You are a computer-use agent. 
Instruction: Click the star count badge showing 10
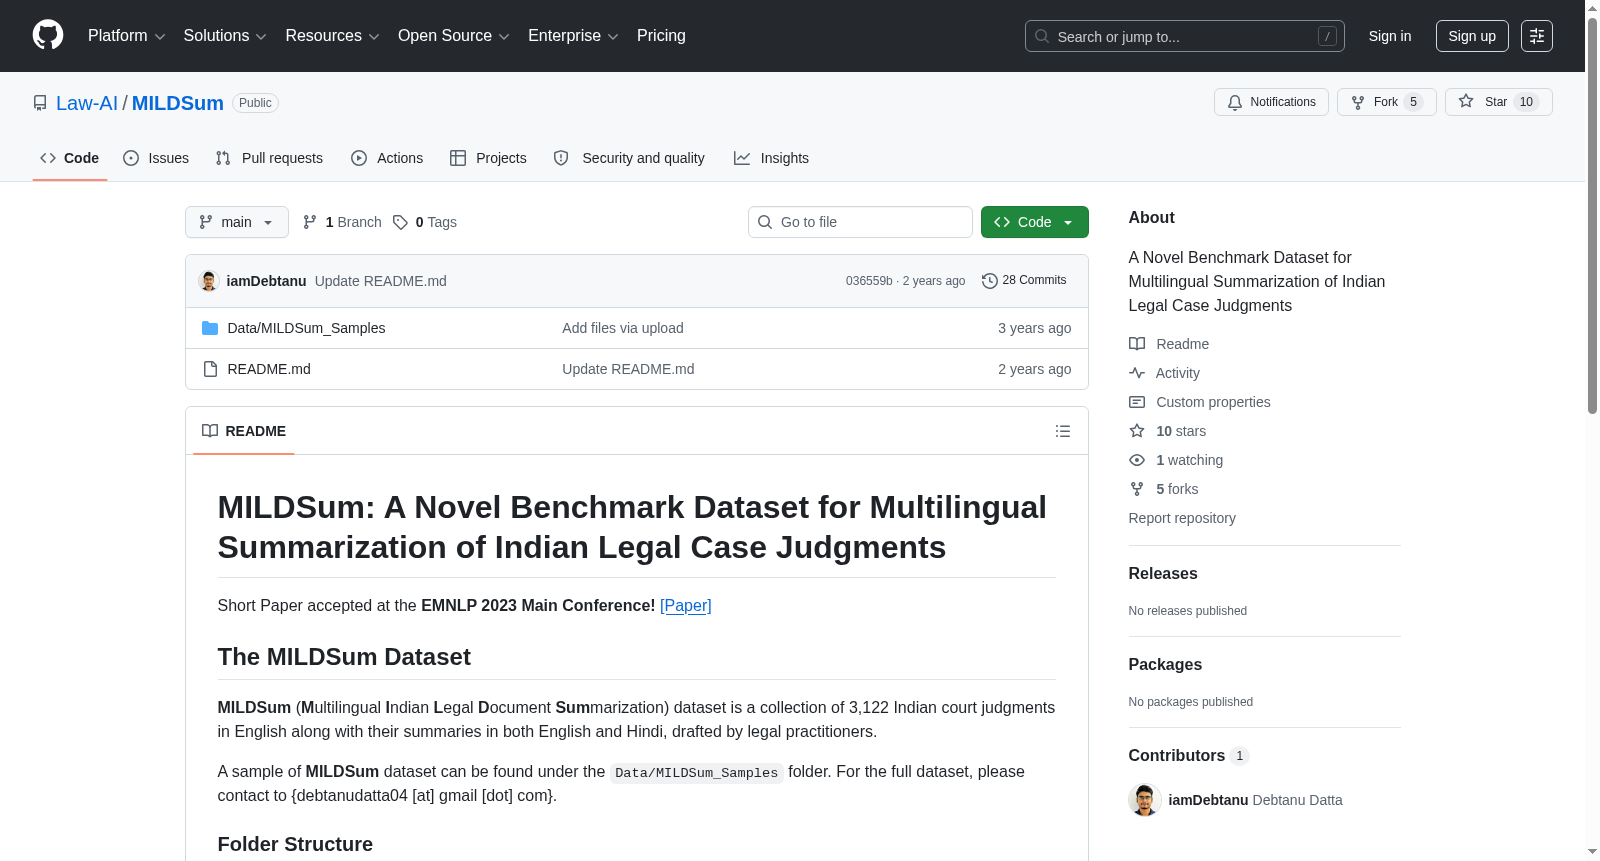[1526, 102]
